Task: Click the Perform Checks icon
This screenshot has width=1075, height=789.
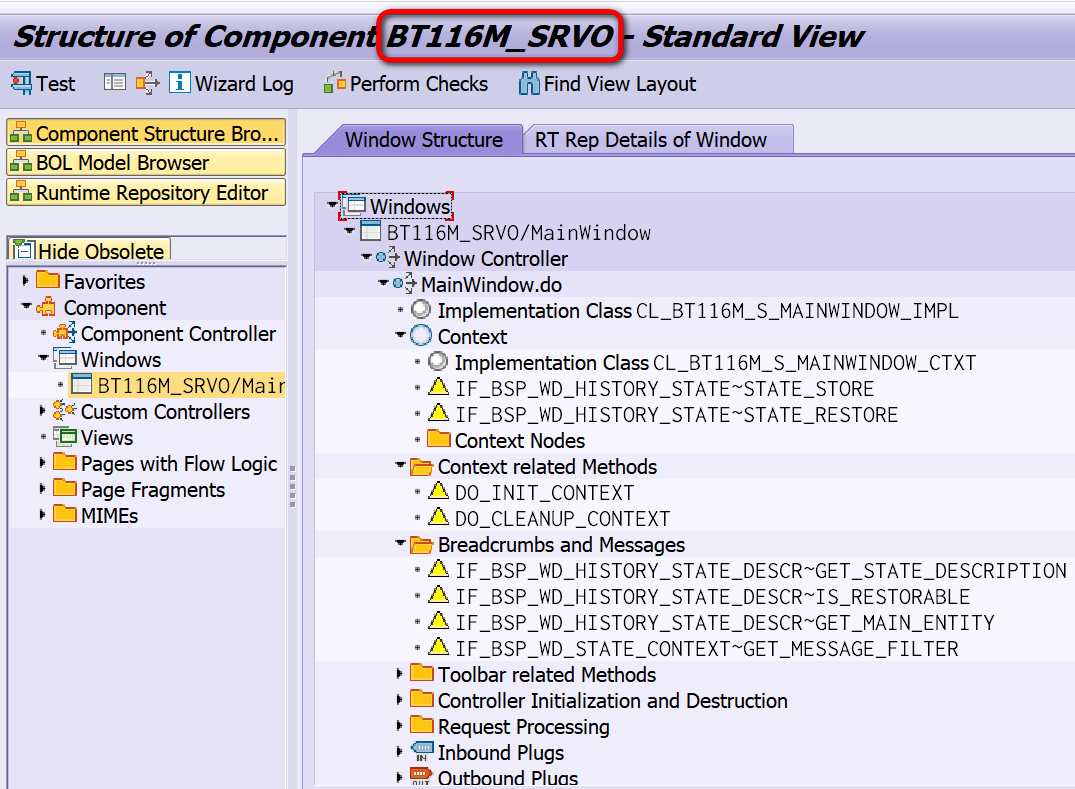Action: [x=335, y=82]
